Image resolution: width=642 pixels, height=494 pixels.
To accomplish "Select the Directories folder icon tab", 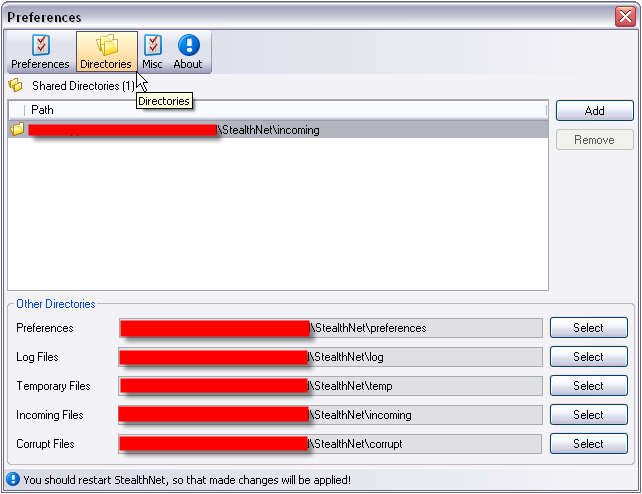I will [x=107, y=45].
